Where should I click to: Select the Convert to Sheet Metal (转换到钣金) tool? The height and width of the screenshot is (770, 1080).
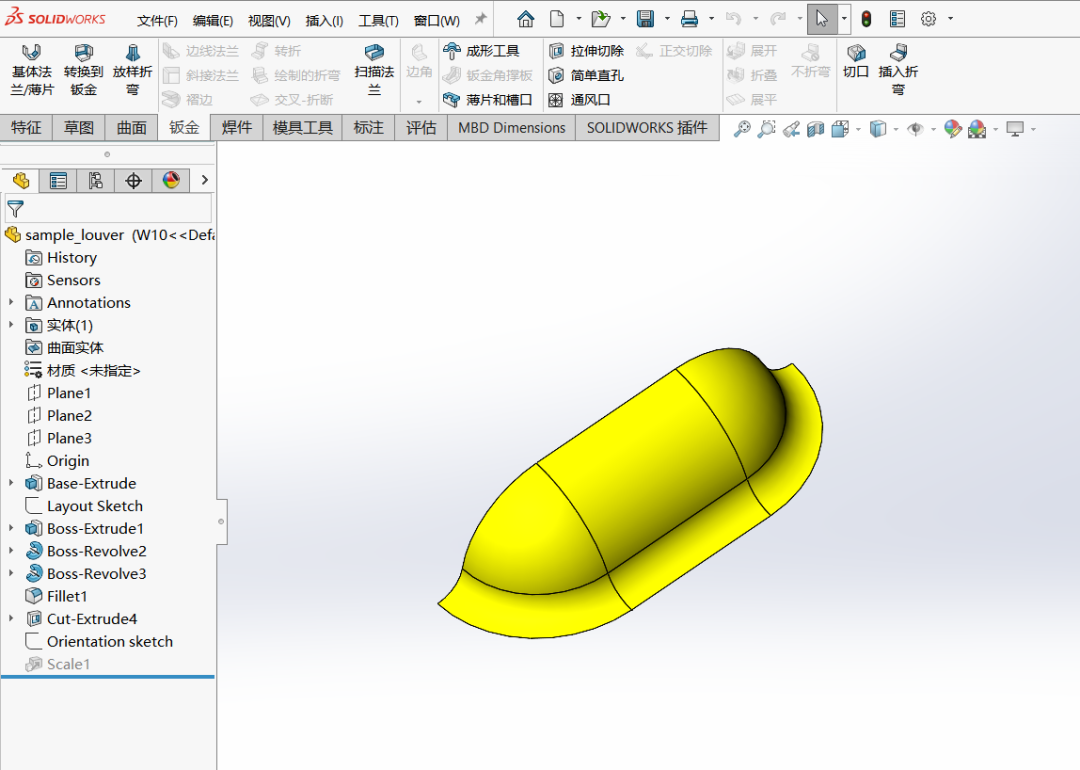point(83,70)
